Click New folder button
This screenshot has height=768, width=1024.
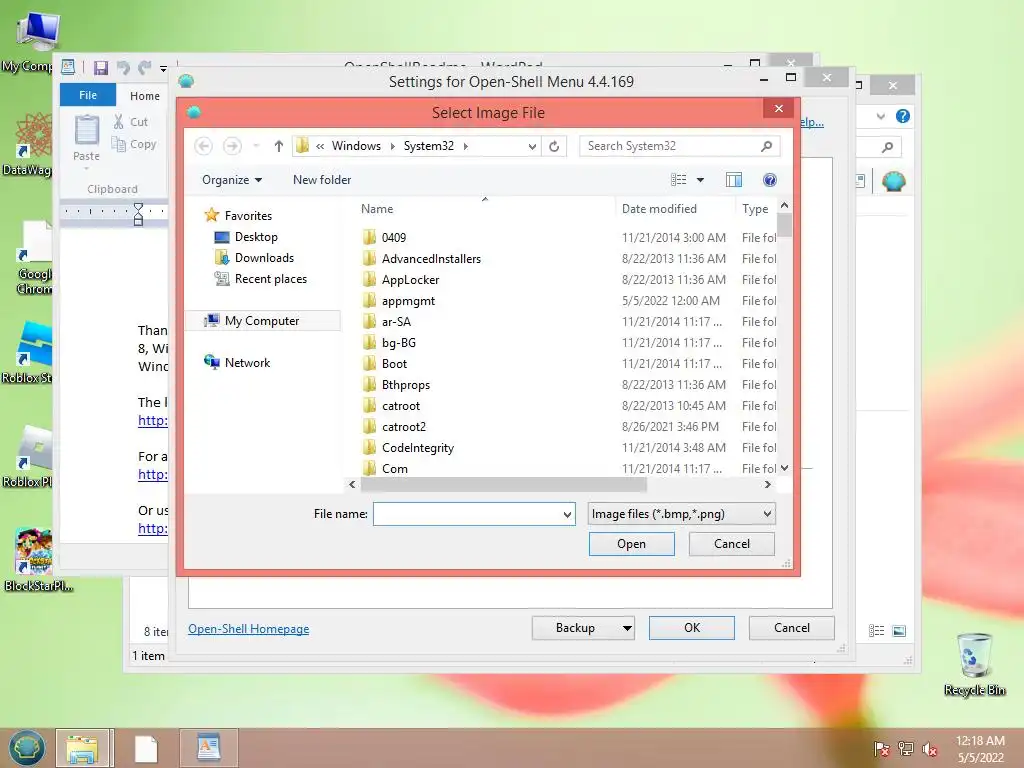pyautogui.click(x=322, y=180)
